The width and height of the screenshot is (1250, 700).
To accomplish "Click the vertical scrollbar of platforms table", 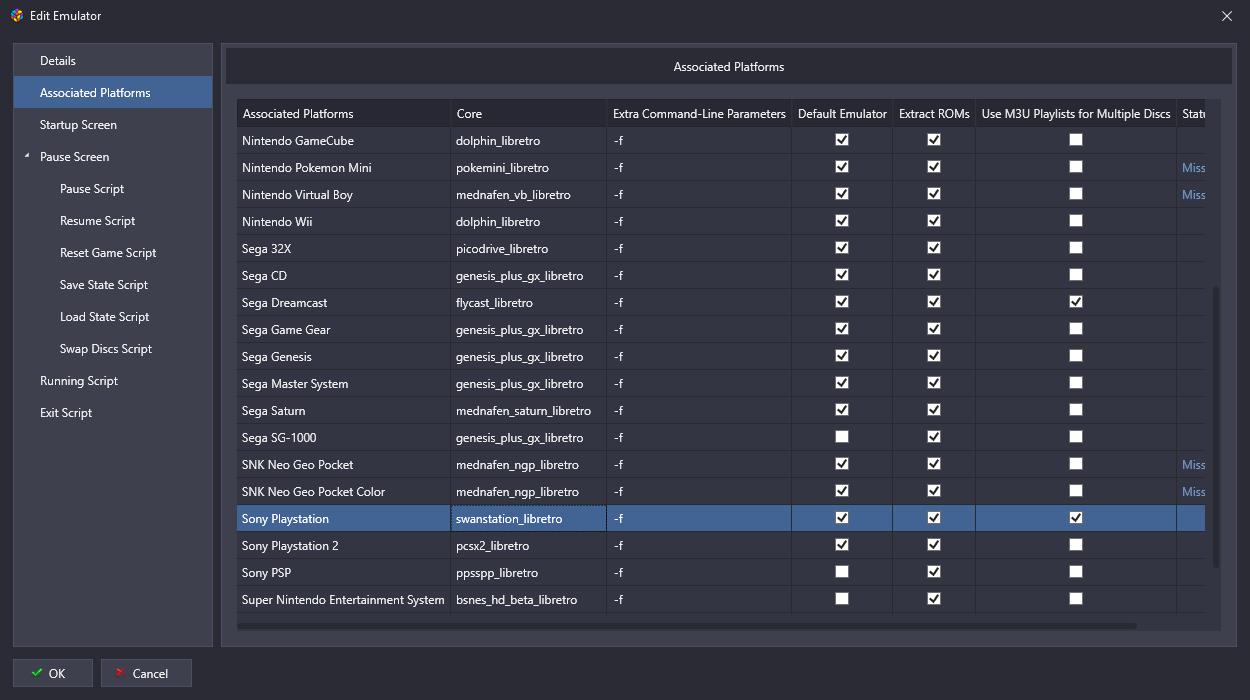I will click(x=1216, y=428).
